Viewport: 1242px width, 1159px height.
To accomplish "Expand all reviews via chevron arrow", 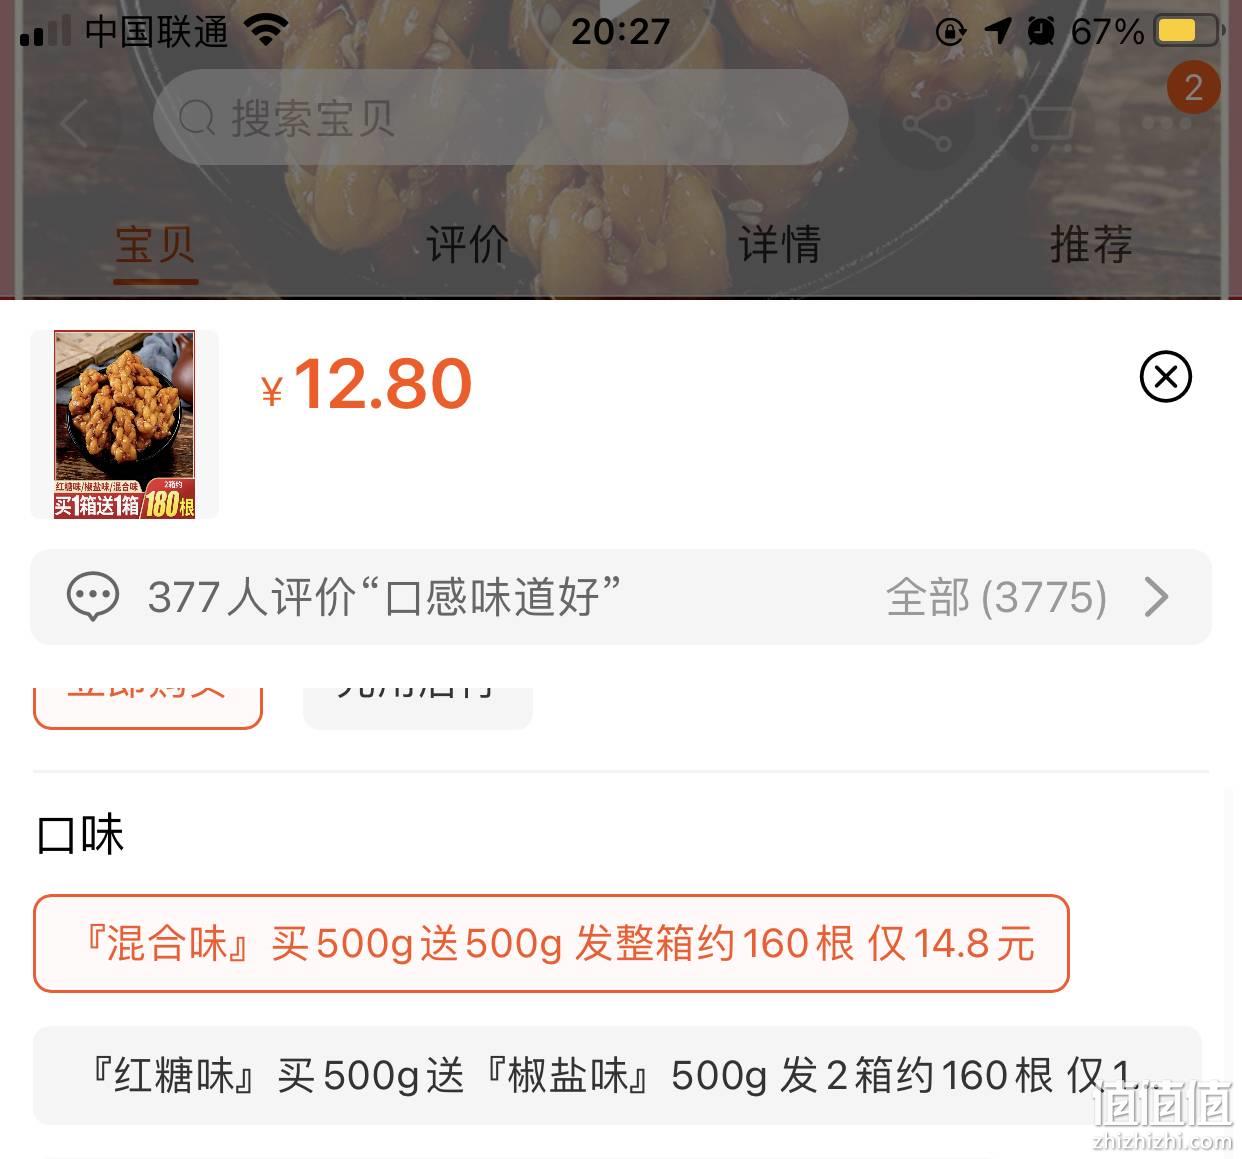I will [1156, 597].
